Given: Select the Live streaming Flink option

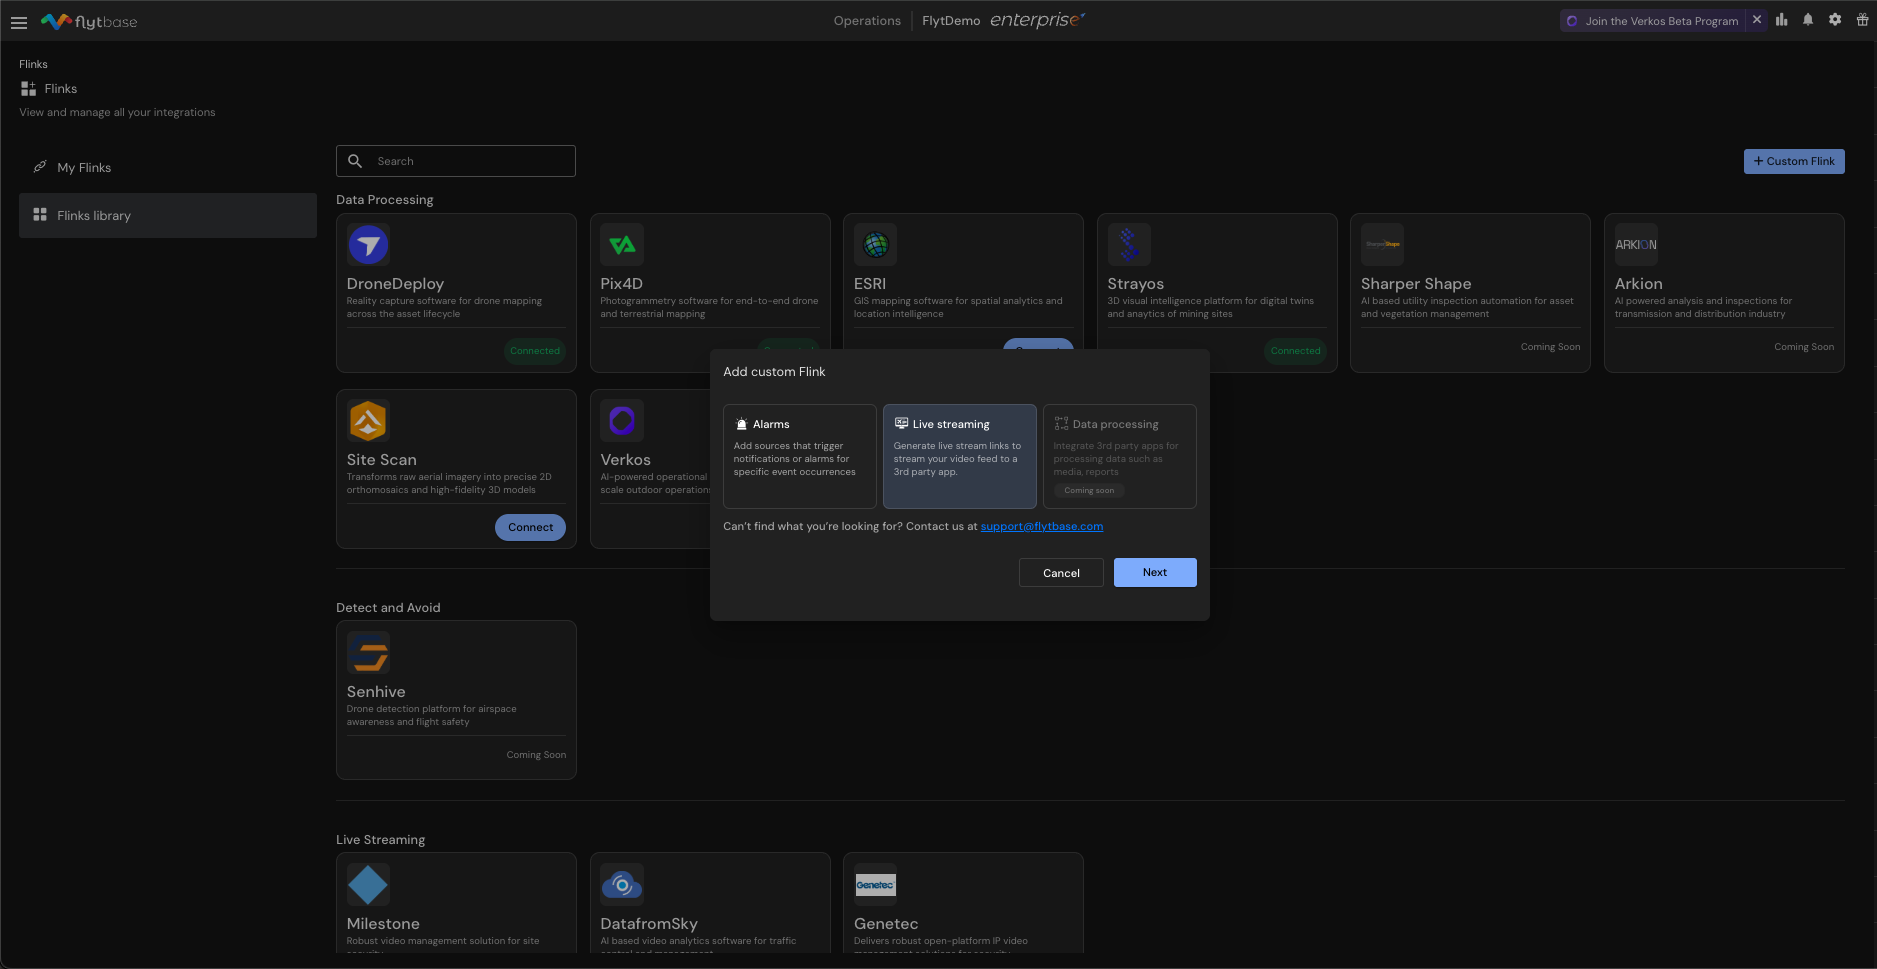Looking at the screenshot, I should [x=960, y=456].
